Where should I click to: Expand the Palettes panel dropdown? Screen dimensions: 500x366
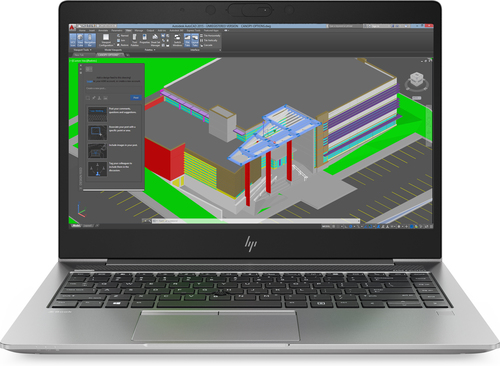pos(149,50)
